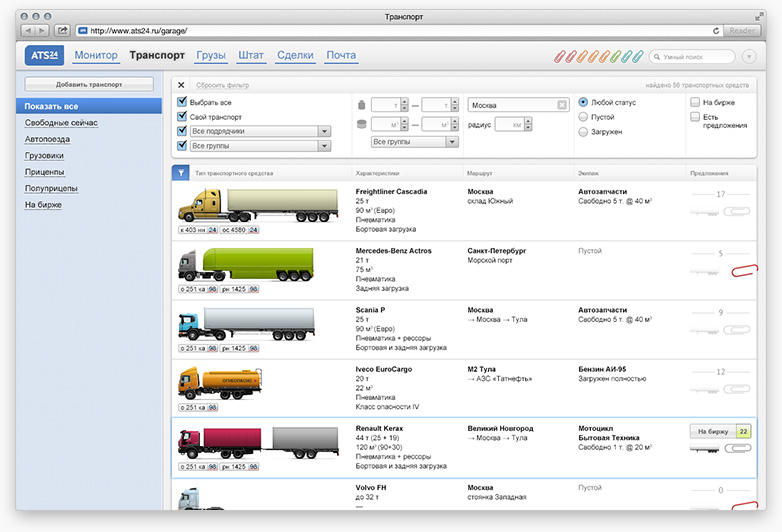Select the Транспорт tab
782x532 pixels.
(x=157, y=55)
